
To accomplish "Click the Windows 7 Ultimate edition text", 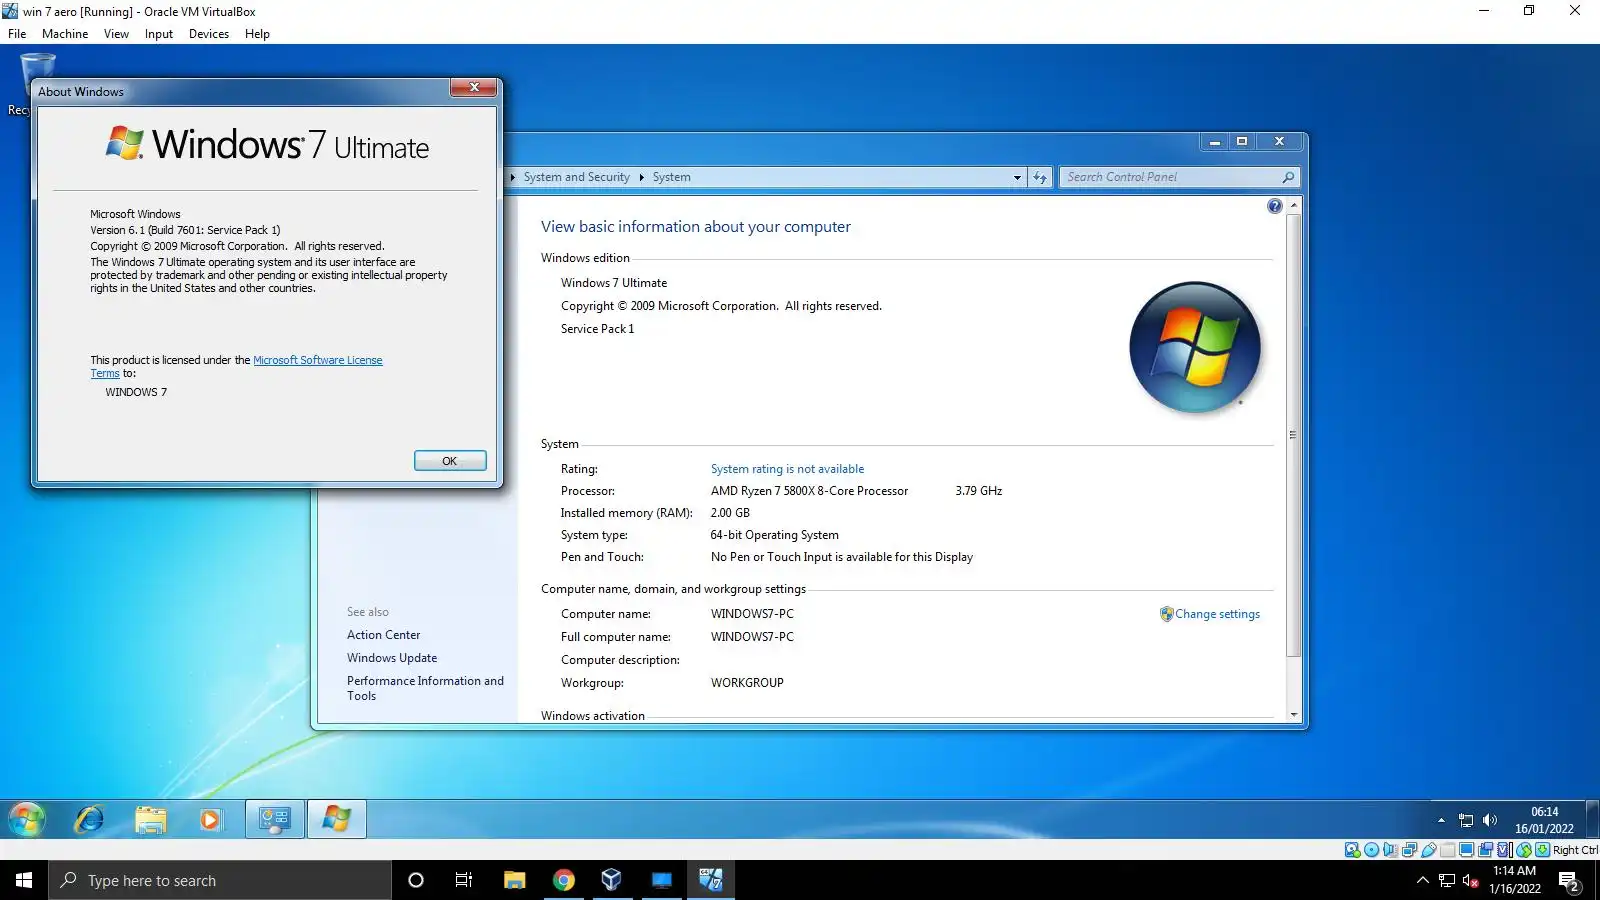I will (x=614, y=283).
